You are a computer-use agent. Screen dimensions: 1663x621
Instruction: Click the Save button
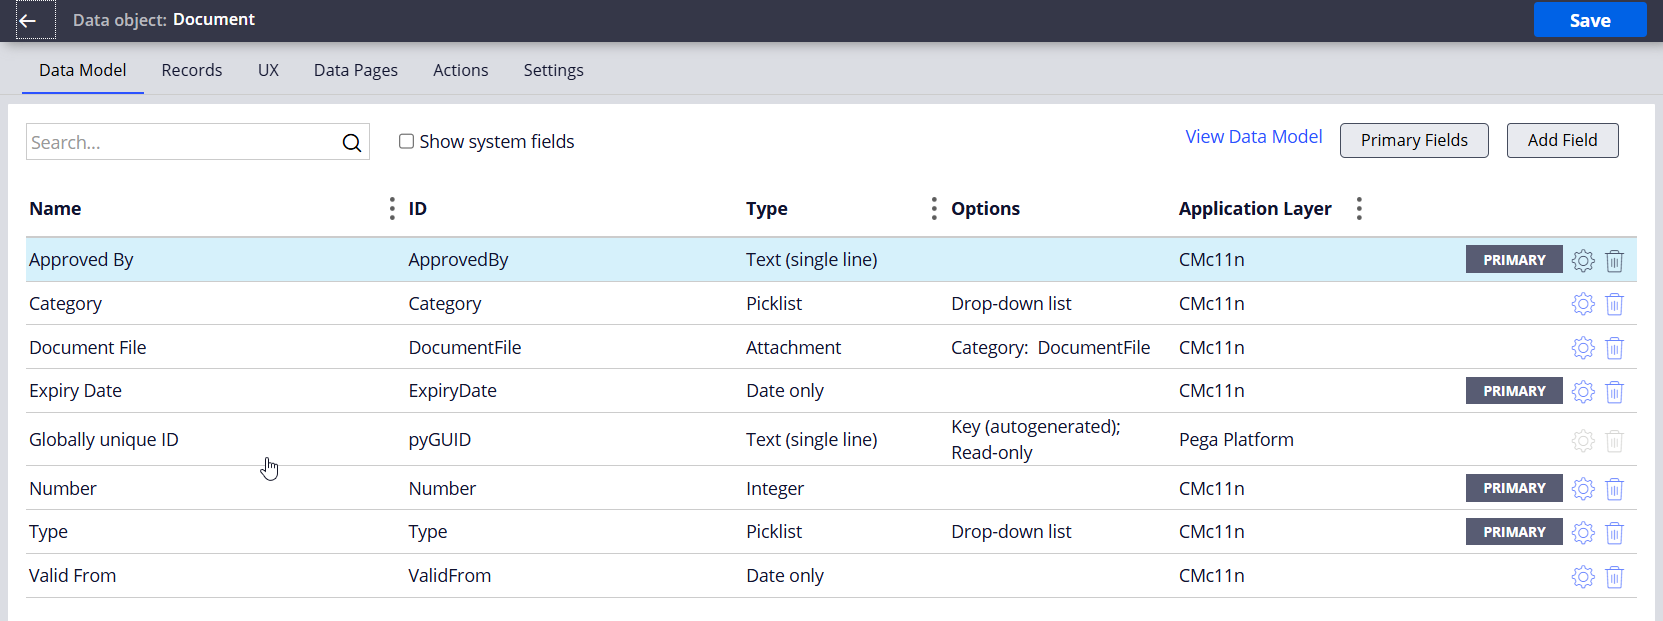pos(1589,20)
